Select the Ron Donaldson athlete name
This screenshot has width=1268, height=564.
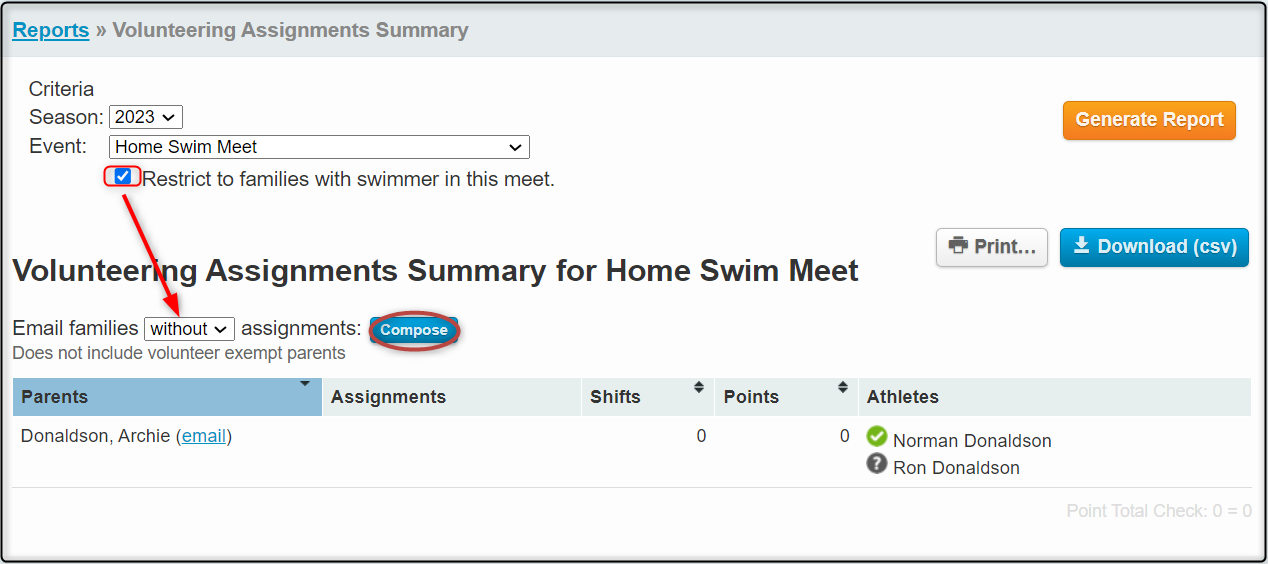coord(956,468)
